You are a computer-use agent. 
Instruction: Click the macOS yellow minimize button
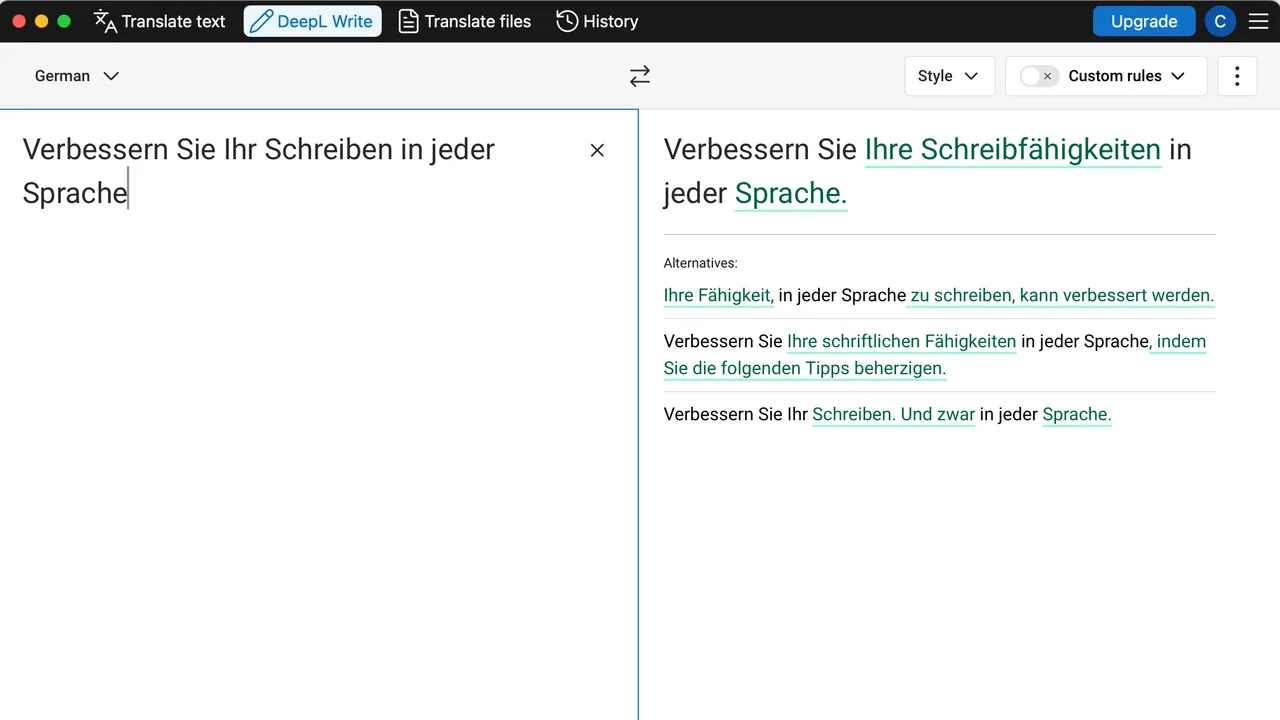point(41,21)
